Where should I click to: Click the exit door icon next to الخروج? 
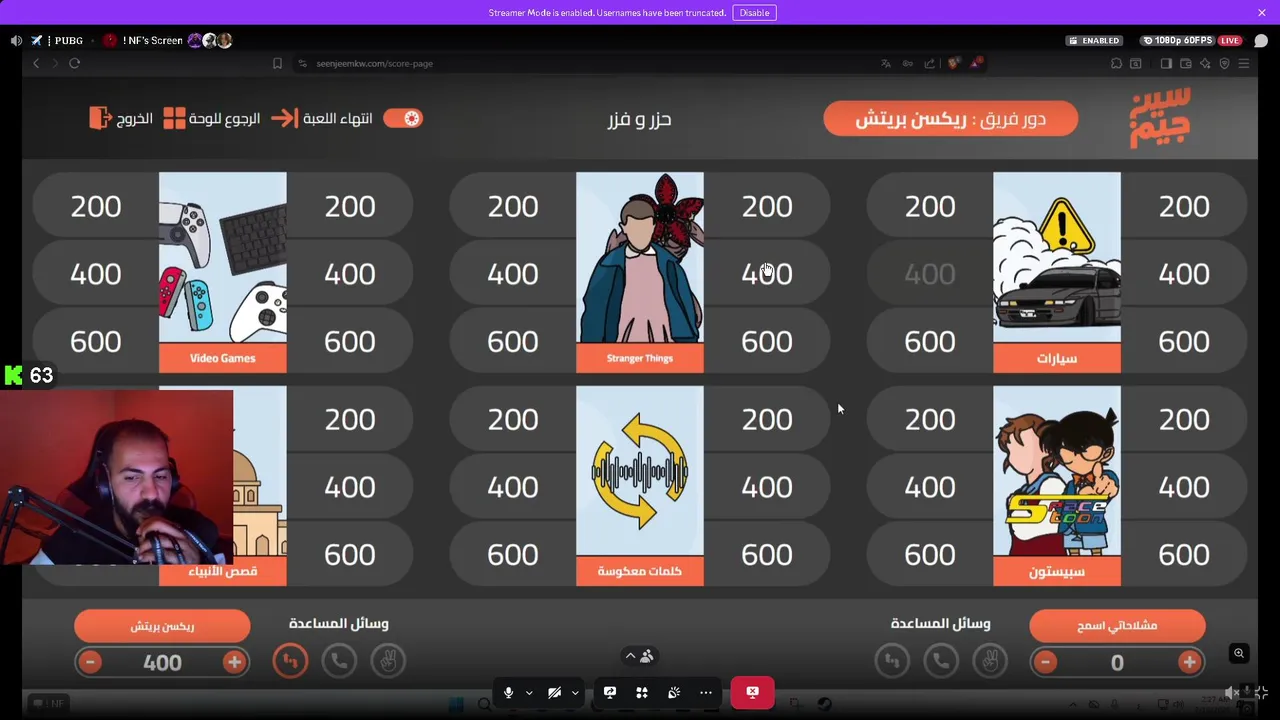coord(100,118)
